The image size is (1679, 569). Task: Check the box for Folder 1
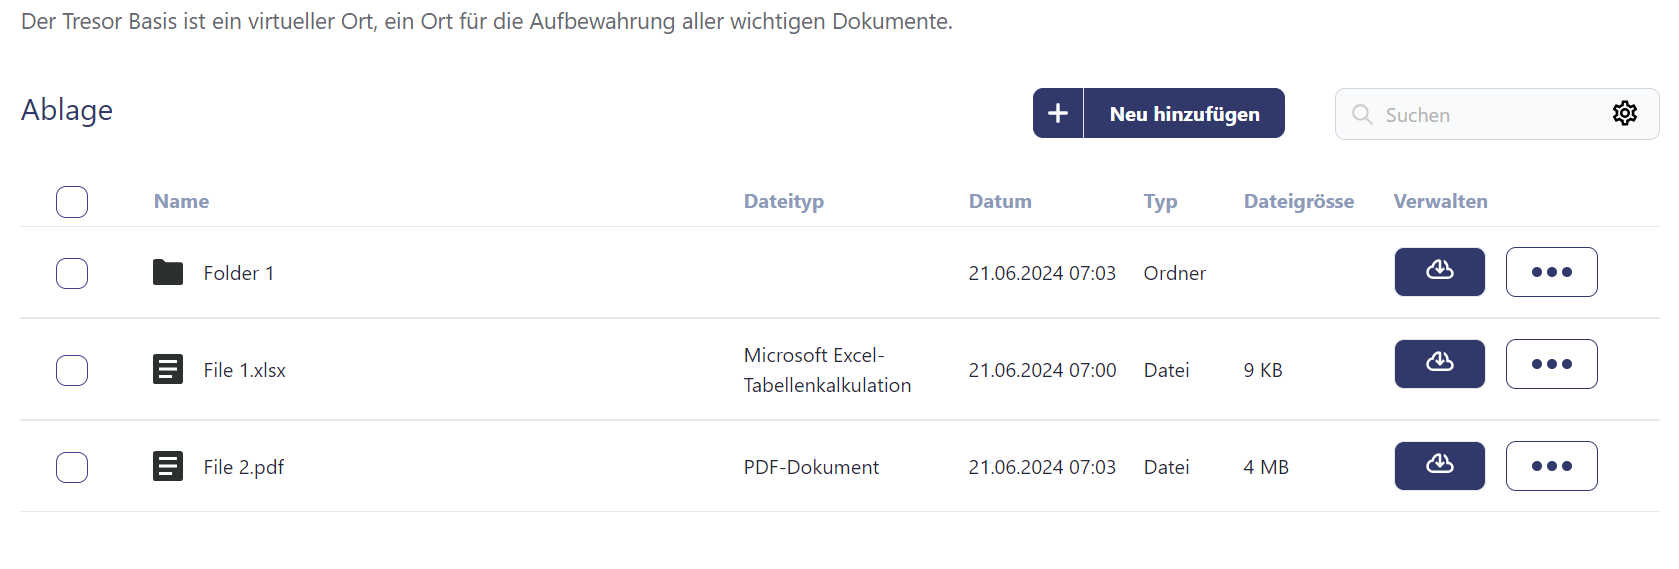(x=72, y=273)
